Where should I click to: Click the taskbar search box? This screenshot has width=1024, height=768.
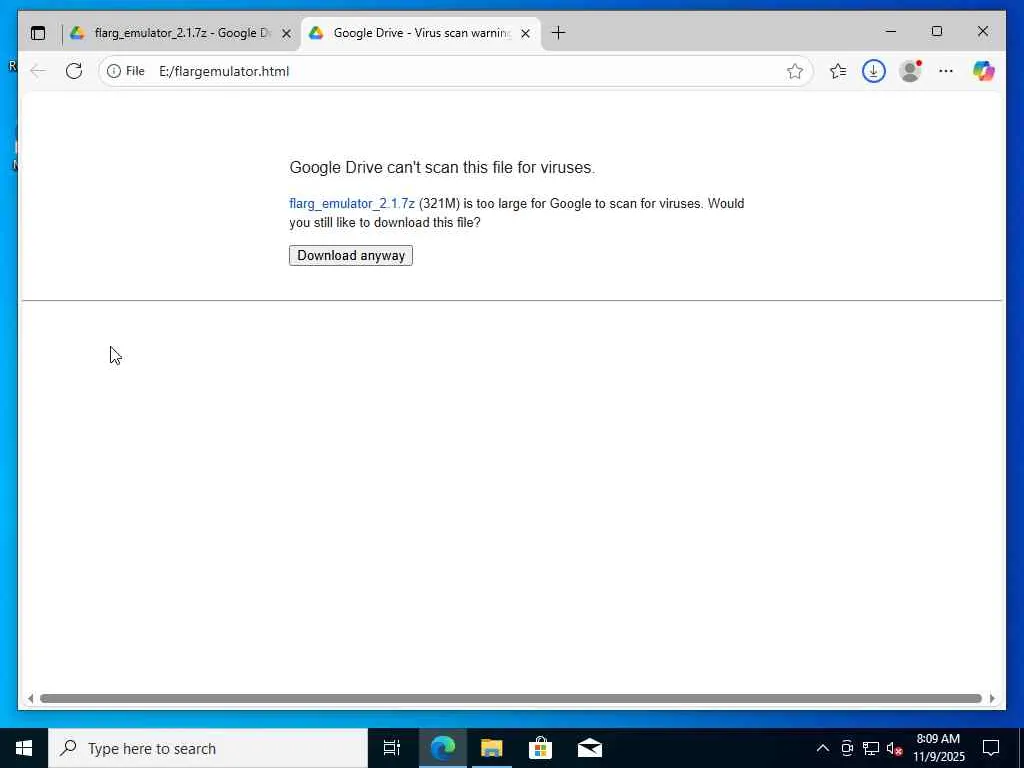(x=208, y=748)
